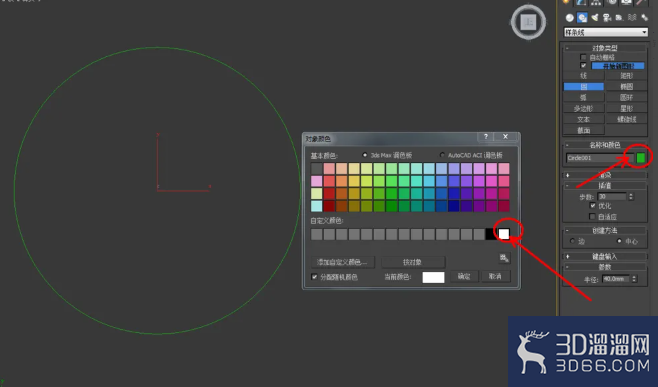Collapse the 创建方法 rollout

605,230
